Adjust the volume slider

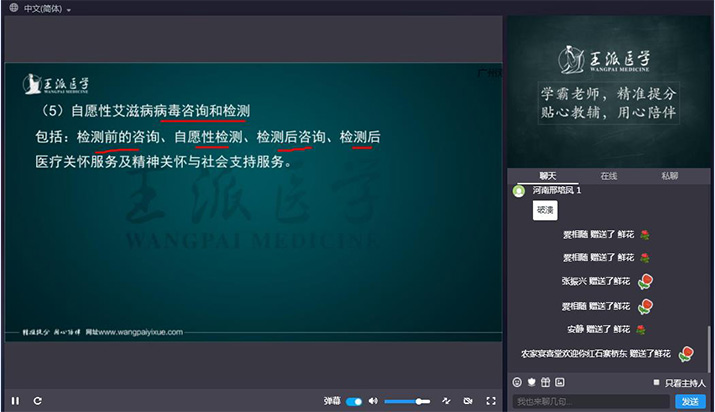click(408, 401)
